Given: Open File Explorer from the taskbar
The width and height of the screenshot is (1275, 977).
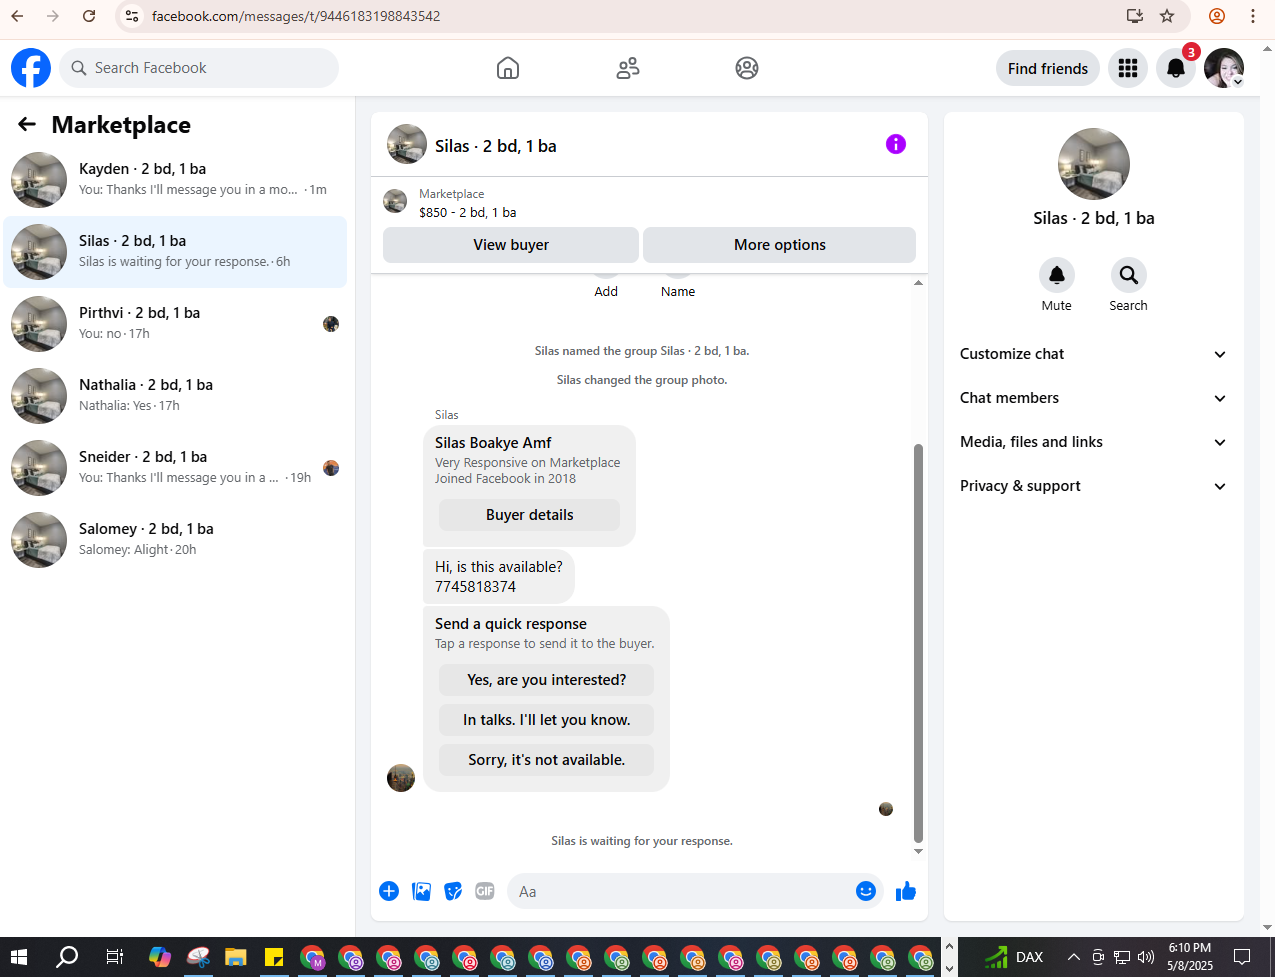Looking at the screenshot, I should point(236,957).
